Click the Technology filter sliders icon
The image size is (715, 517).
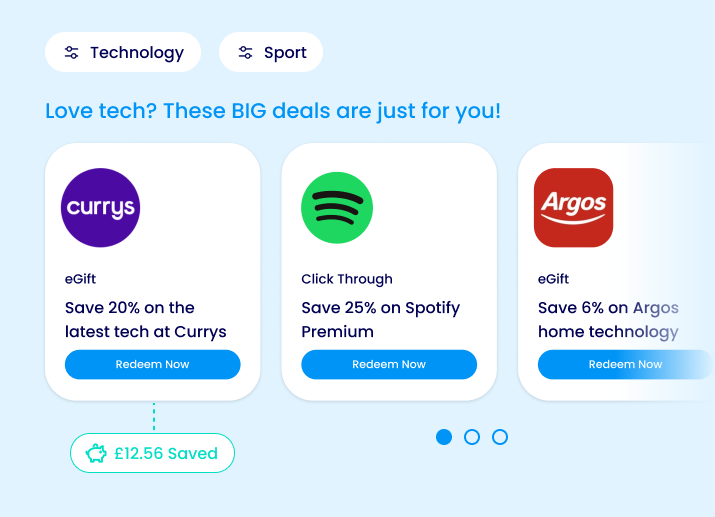72,53
